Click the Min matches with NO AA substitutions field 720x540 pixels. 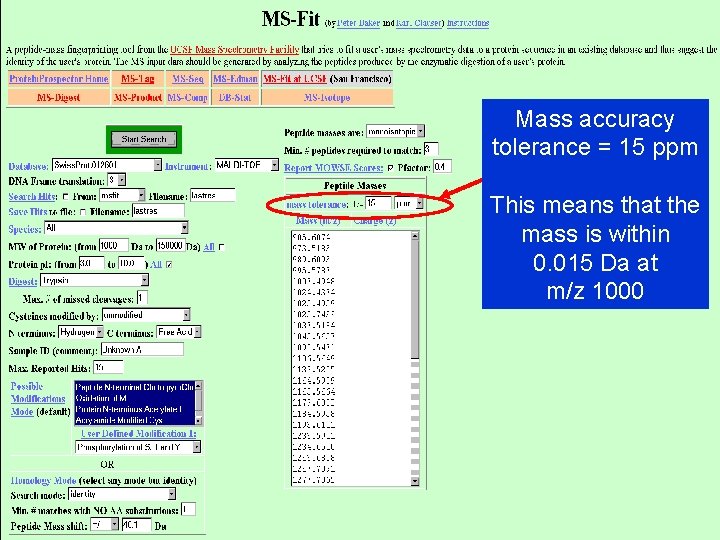point(188,509)
